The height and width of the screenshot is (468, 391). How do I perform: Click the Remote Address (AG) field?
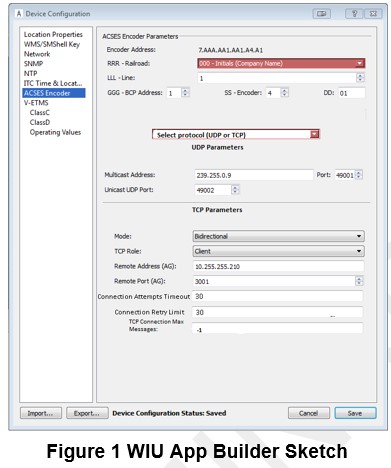(x=278, y=266)
